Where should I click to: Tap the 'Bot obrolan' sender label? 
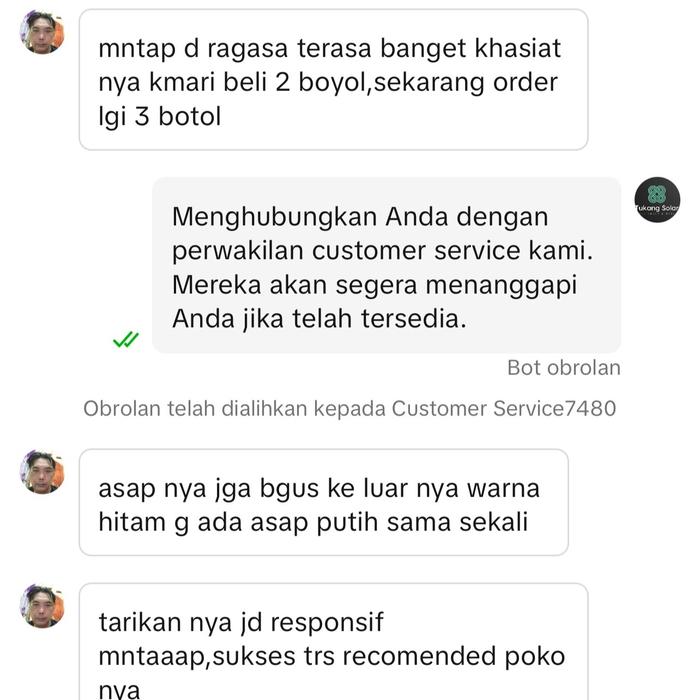point(564,368)
